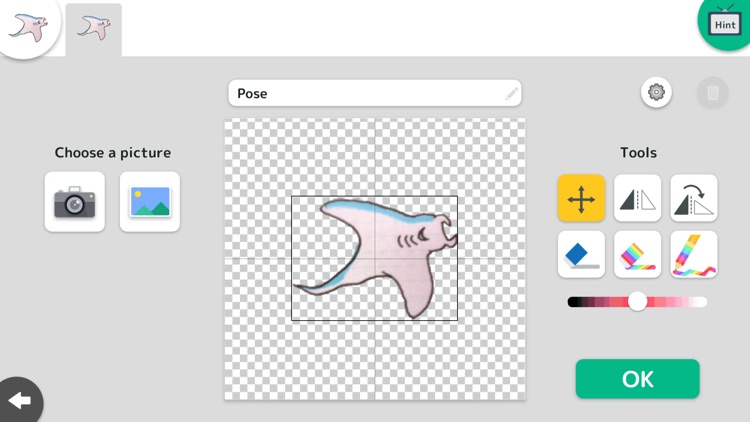Screen dimensions: 750x422
Task: Open the settings gear
Action: tap(656, 92)
